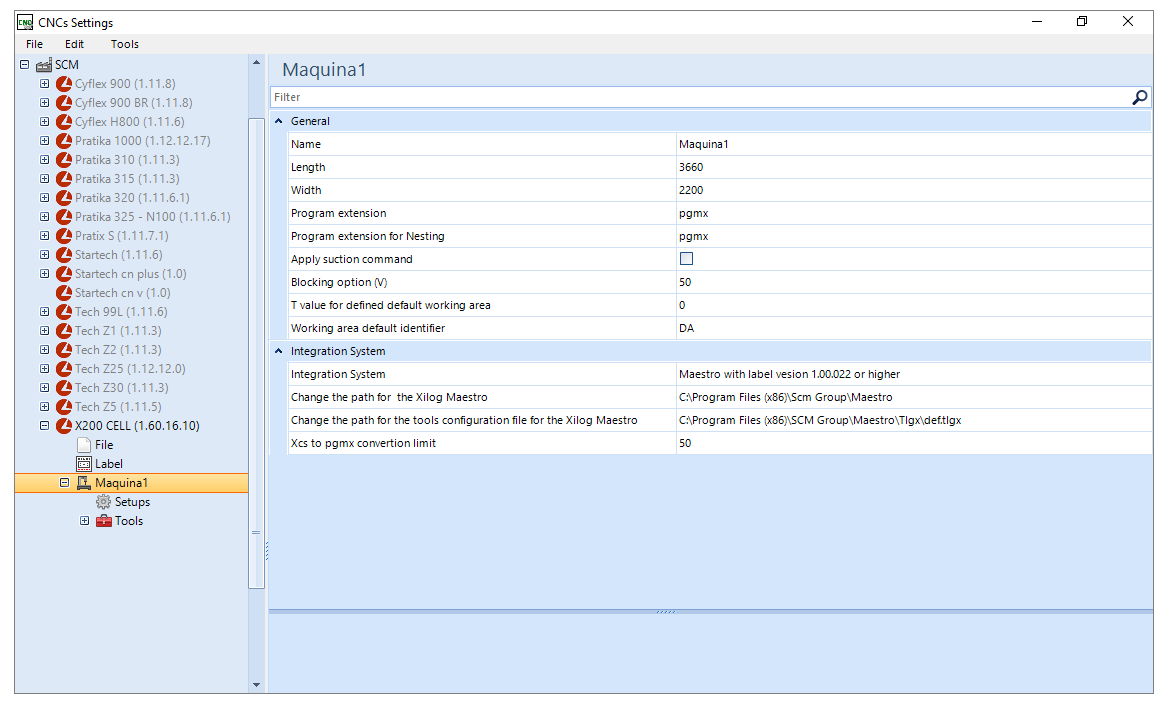Collapse the Maquina1 tree node
The width and height of the screenshot is (1169, 709).
65,483
